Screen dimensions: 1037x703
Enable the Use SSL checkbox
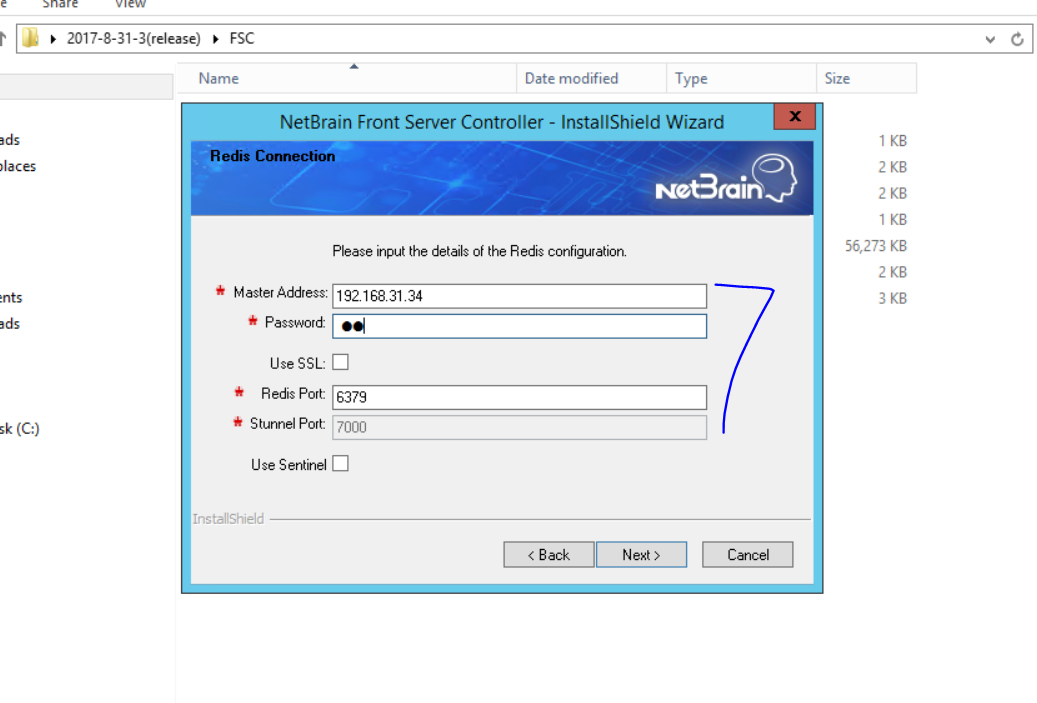pos(341,362)
